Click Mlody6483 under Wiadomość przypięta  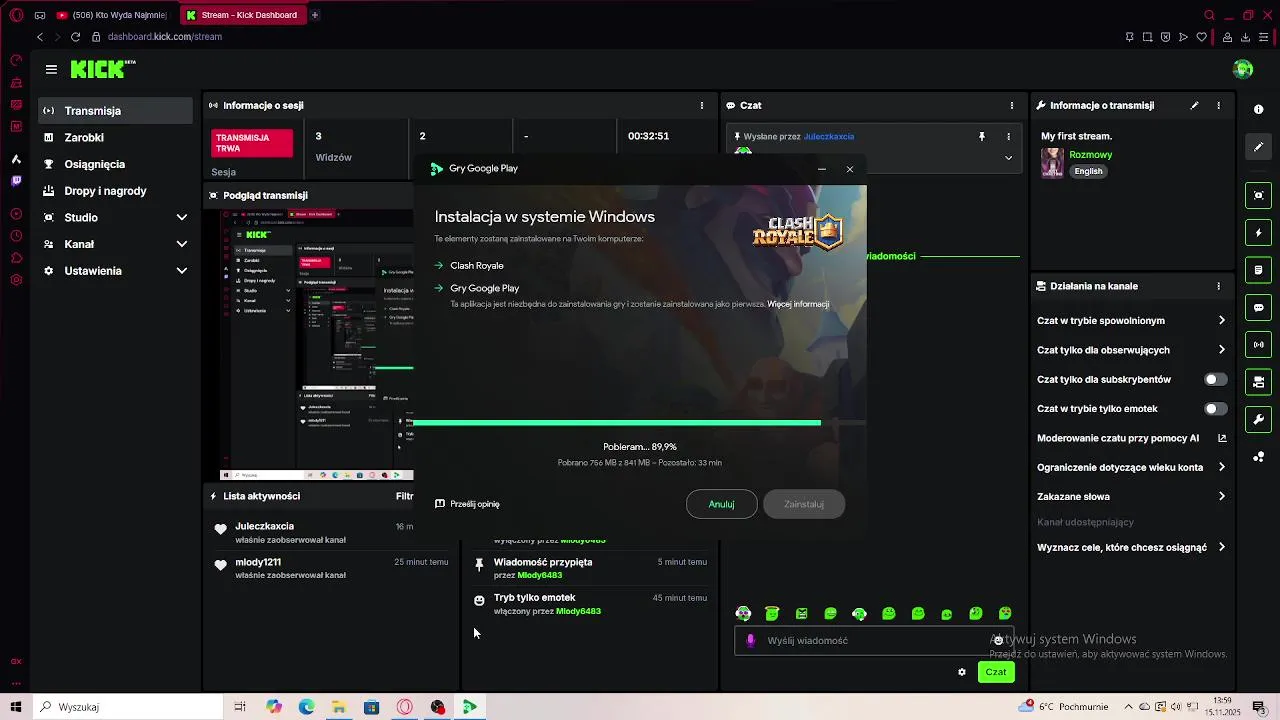tap(540, 575)
